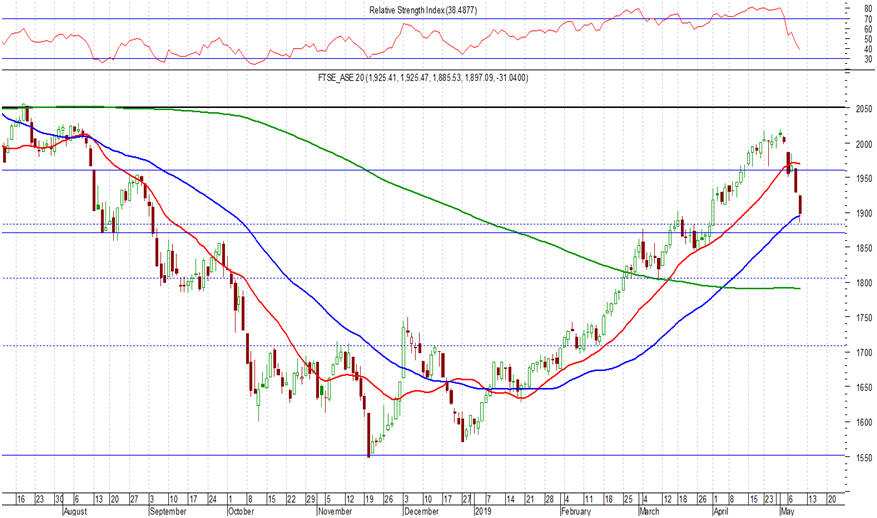Viewport: 877px width, 518px height.
Task: Click the 30 date label before August
Action: click(59, 498)
